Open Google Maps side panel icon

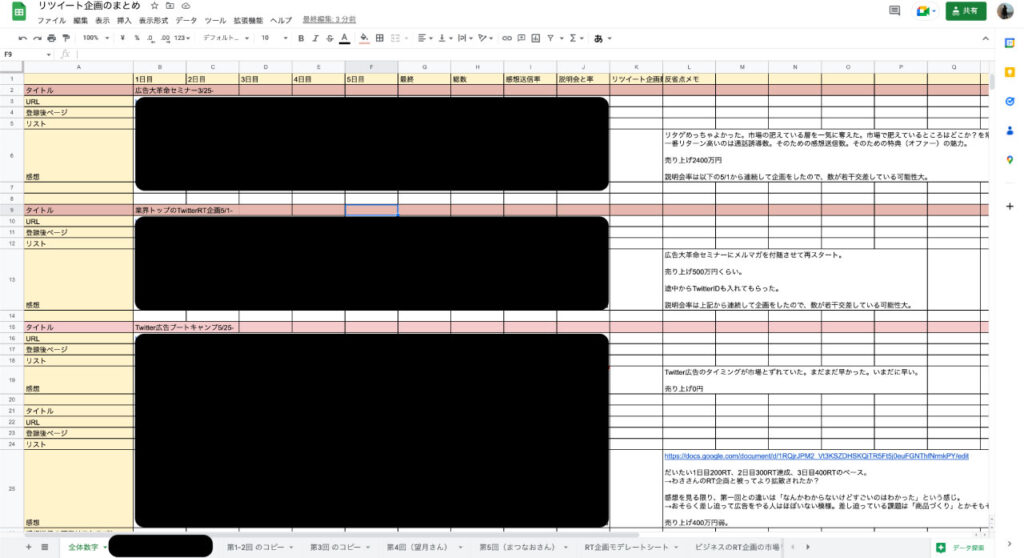[x=1010, y=159]
